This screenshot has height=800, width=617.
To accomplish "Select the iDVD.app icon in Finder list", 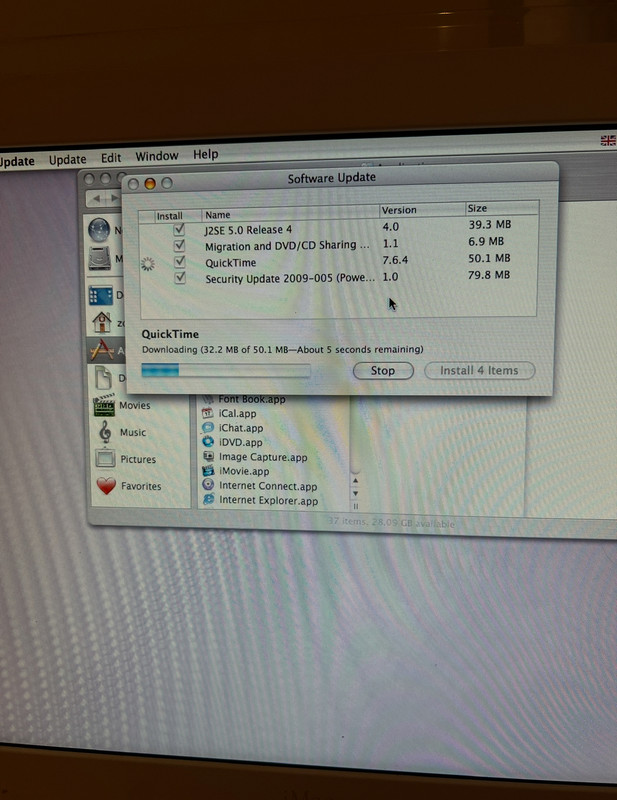I will coord(208,442).
